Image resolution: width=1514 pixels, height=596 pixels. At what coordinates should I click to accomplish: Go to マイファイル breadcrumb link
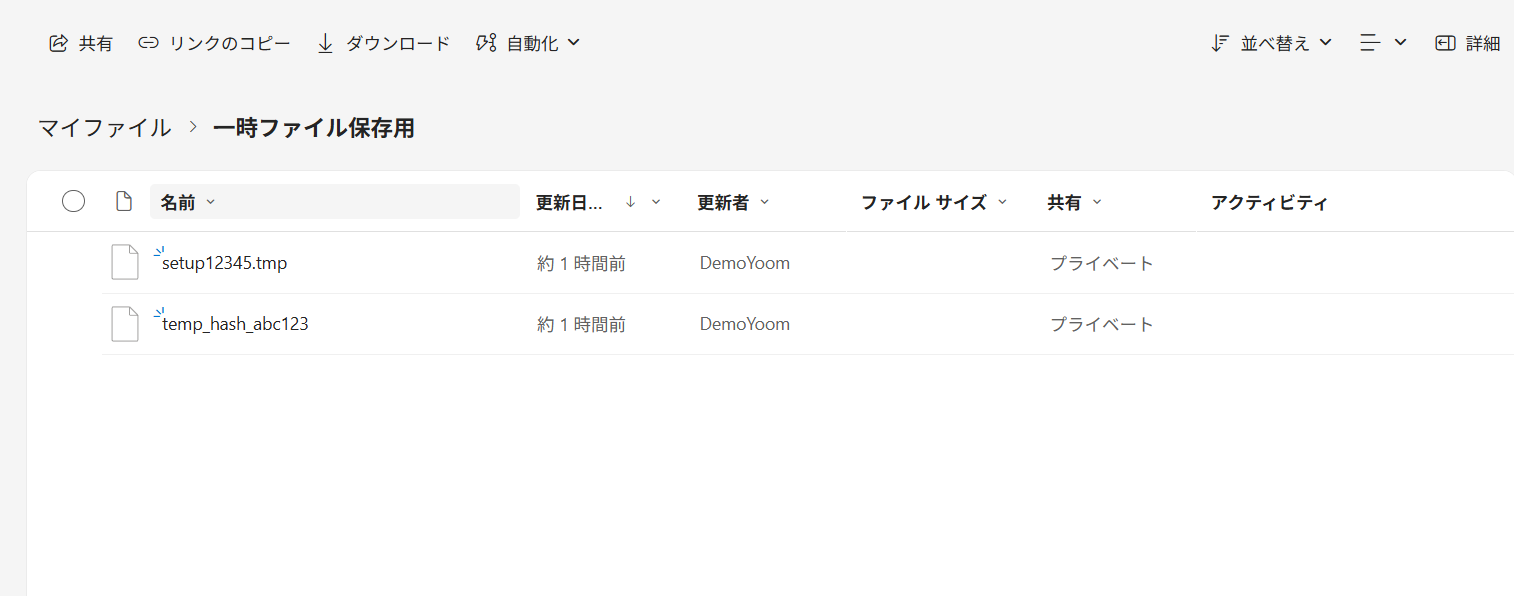coord(105,128)
